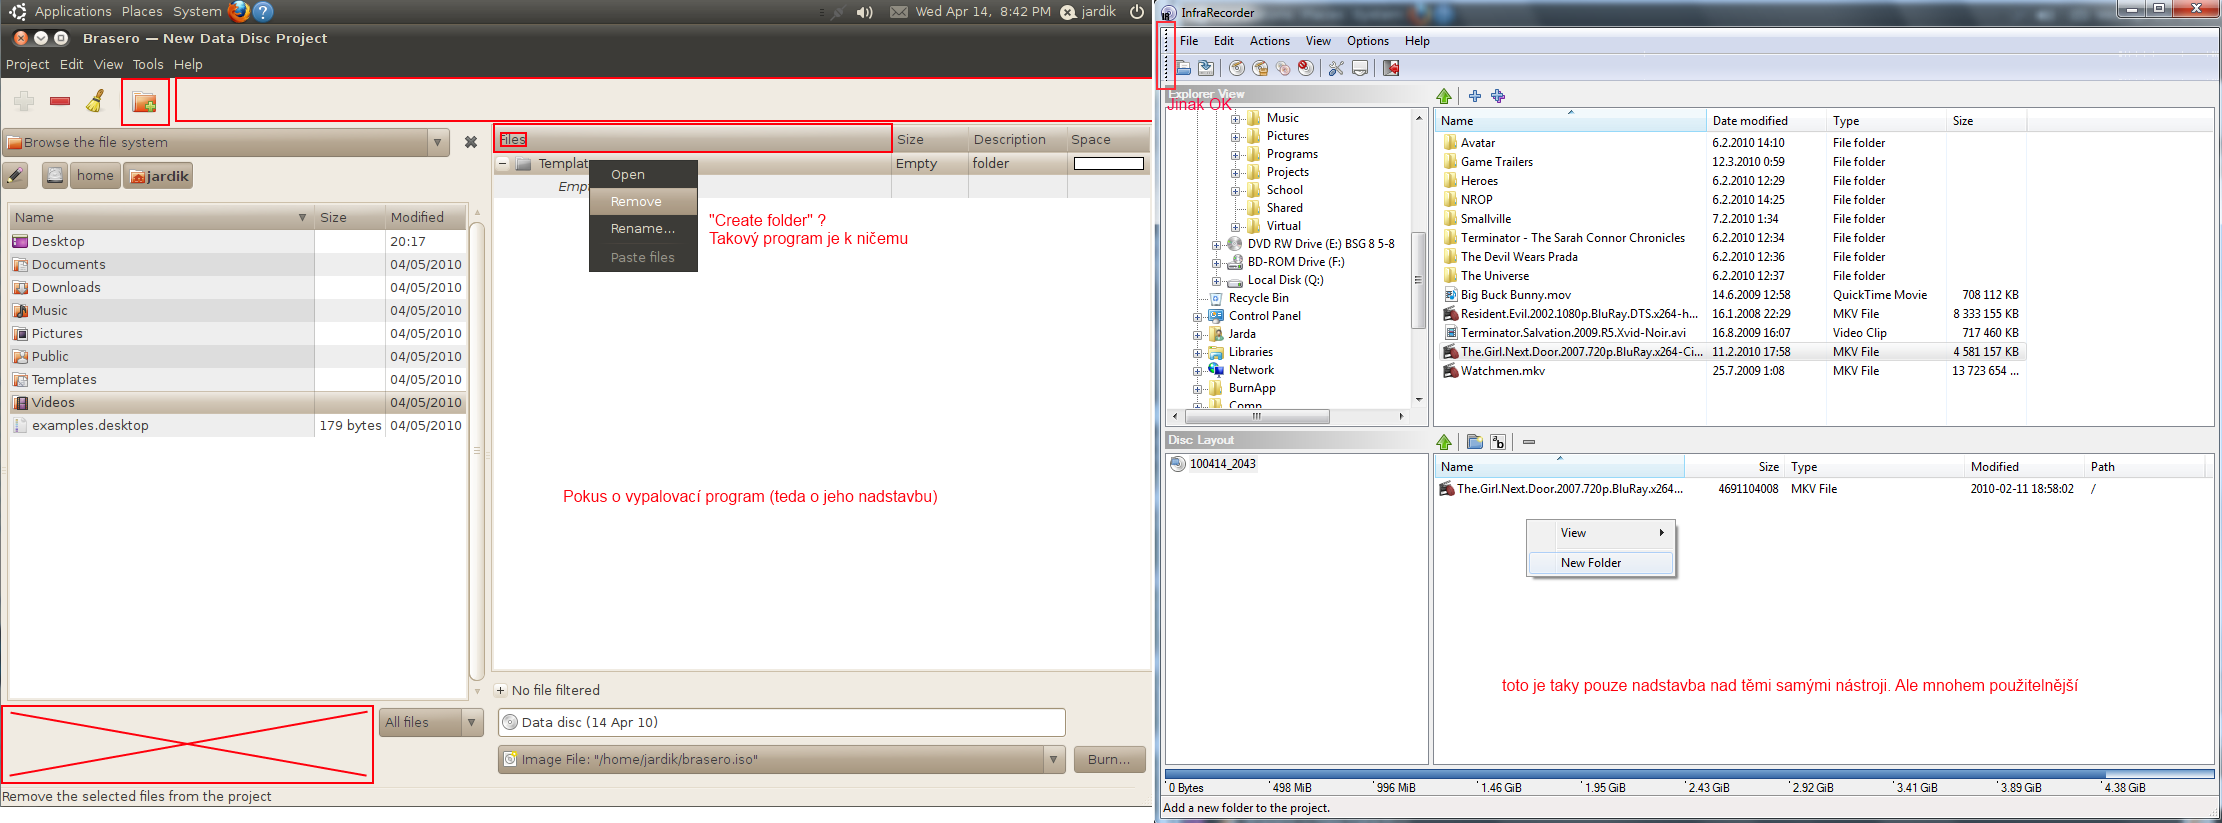Expand the Music folder in InfraRecorder tree

point(1235,119)
